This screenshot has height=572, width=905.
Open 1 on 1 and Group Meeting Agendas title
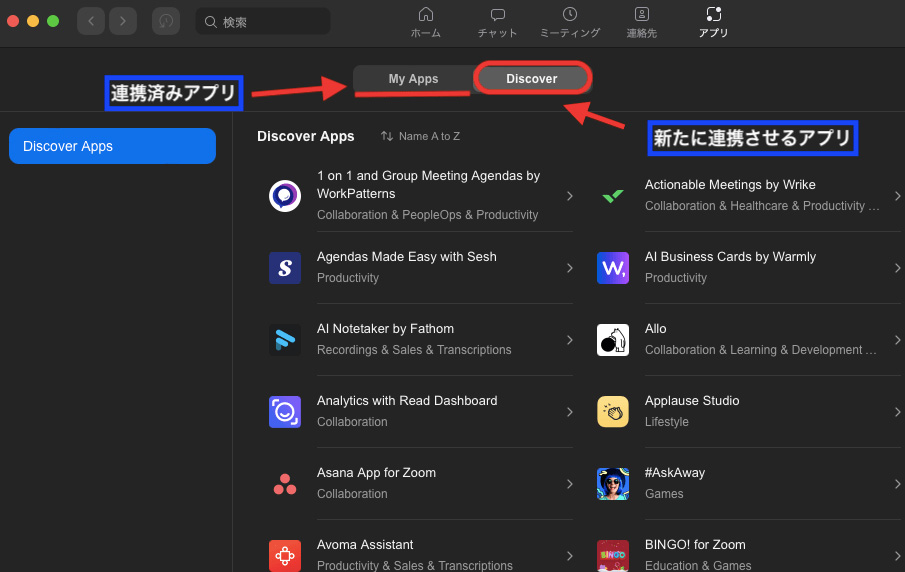tap(428, 185)
